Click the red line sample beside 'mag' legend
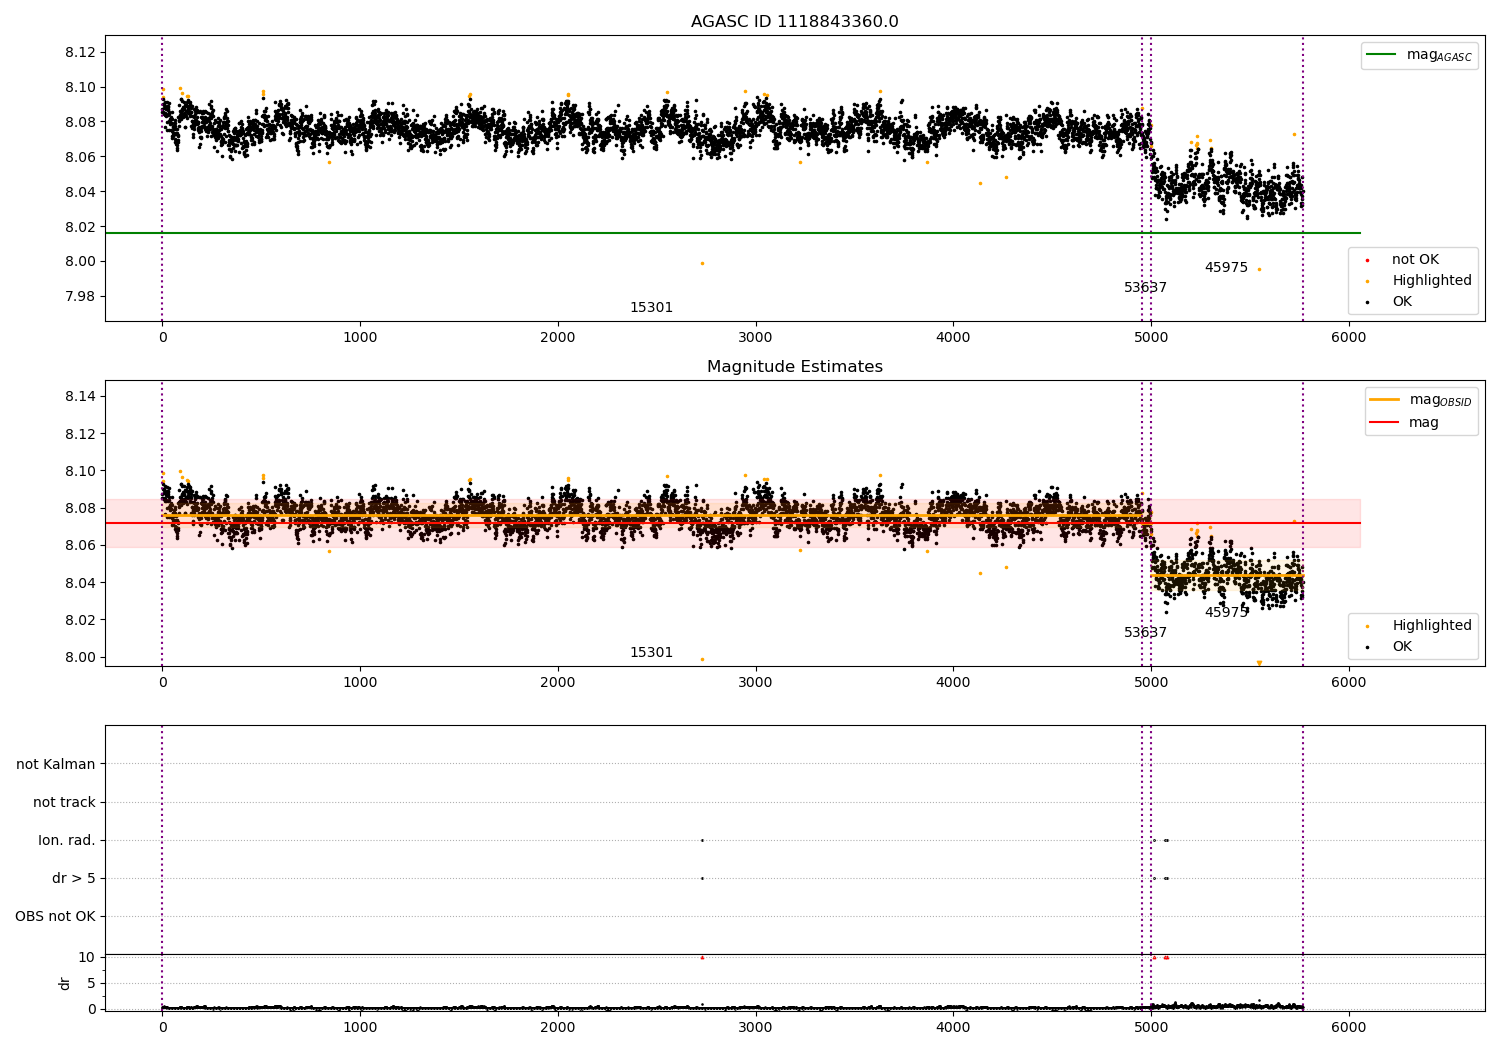Image resolution: width=1500 pixels, height=1050 pixels. (x=1385, y=423)
